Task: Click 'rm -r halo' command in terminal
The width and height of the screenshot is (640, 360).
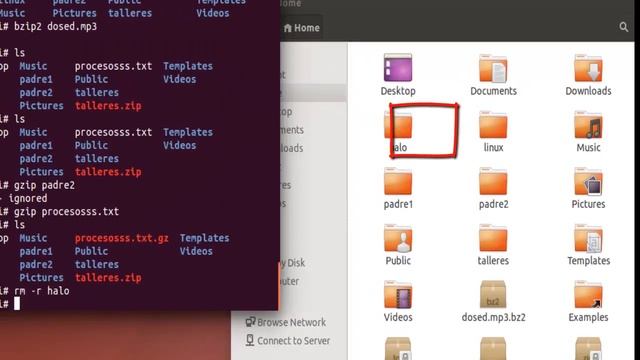Action: (x=42, y=291)
